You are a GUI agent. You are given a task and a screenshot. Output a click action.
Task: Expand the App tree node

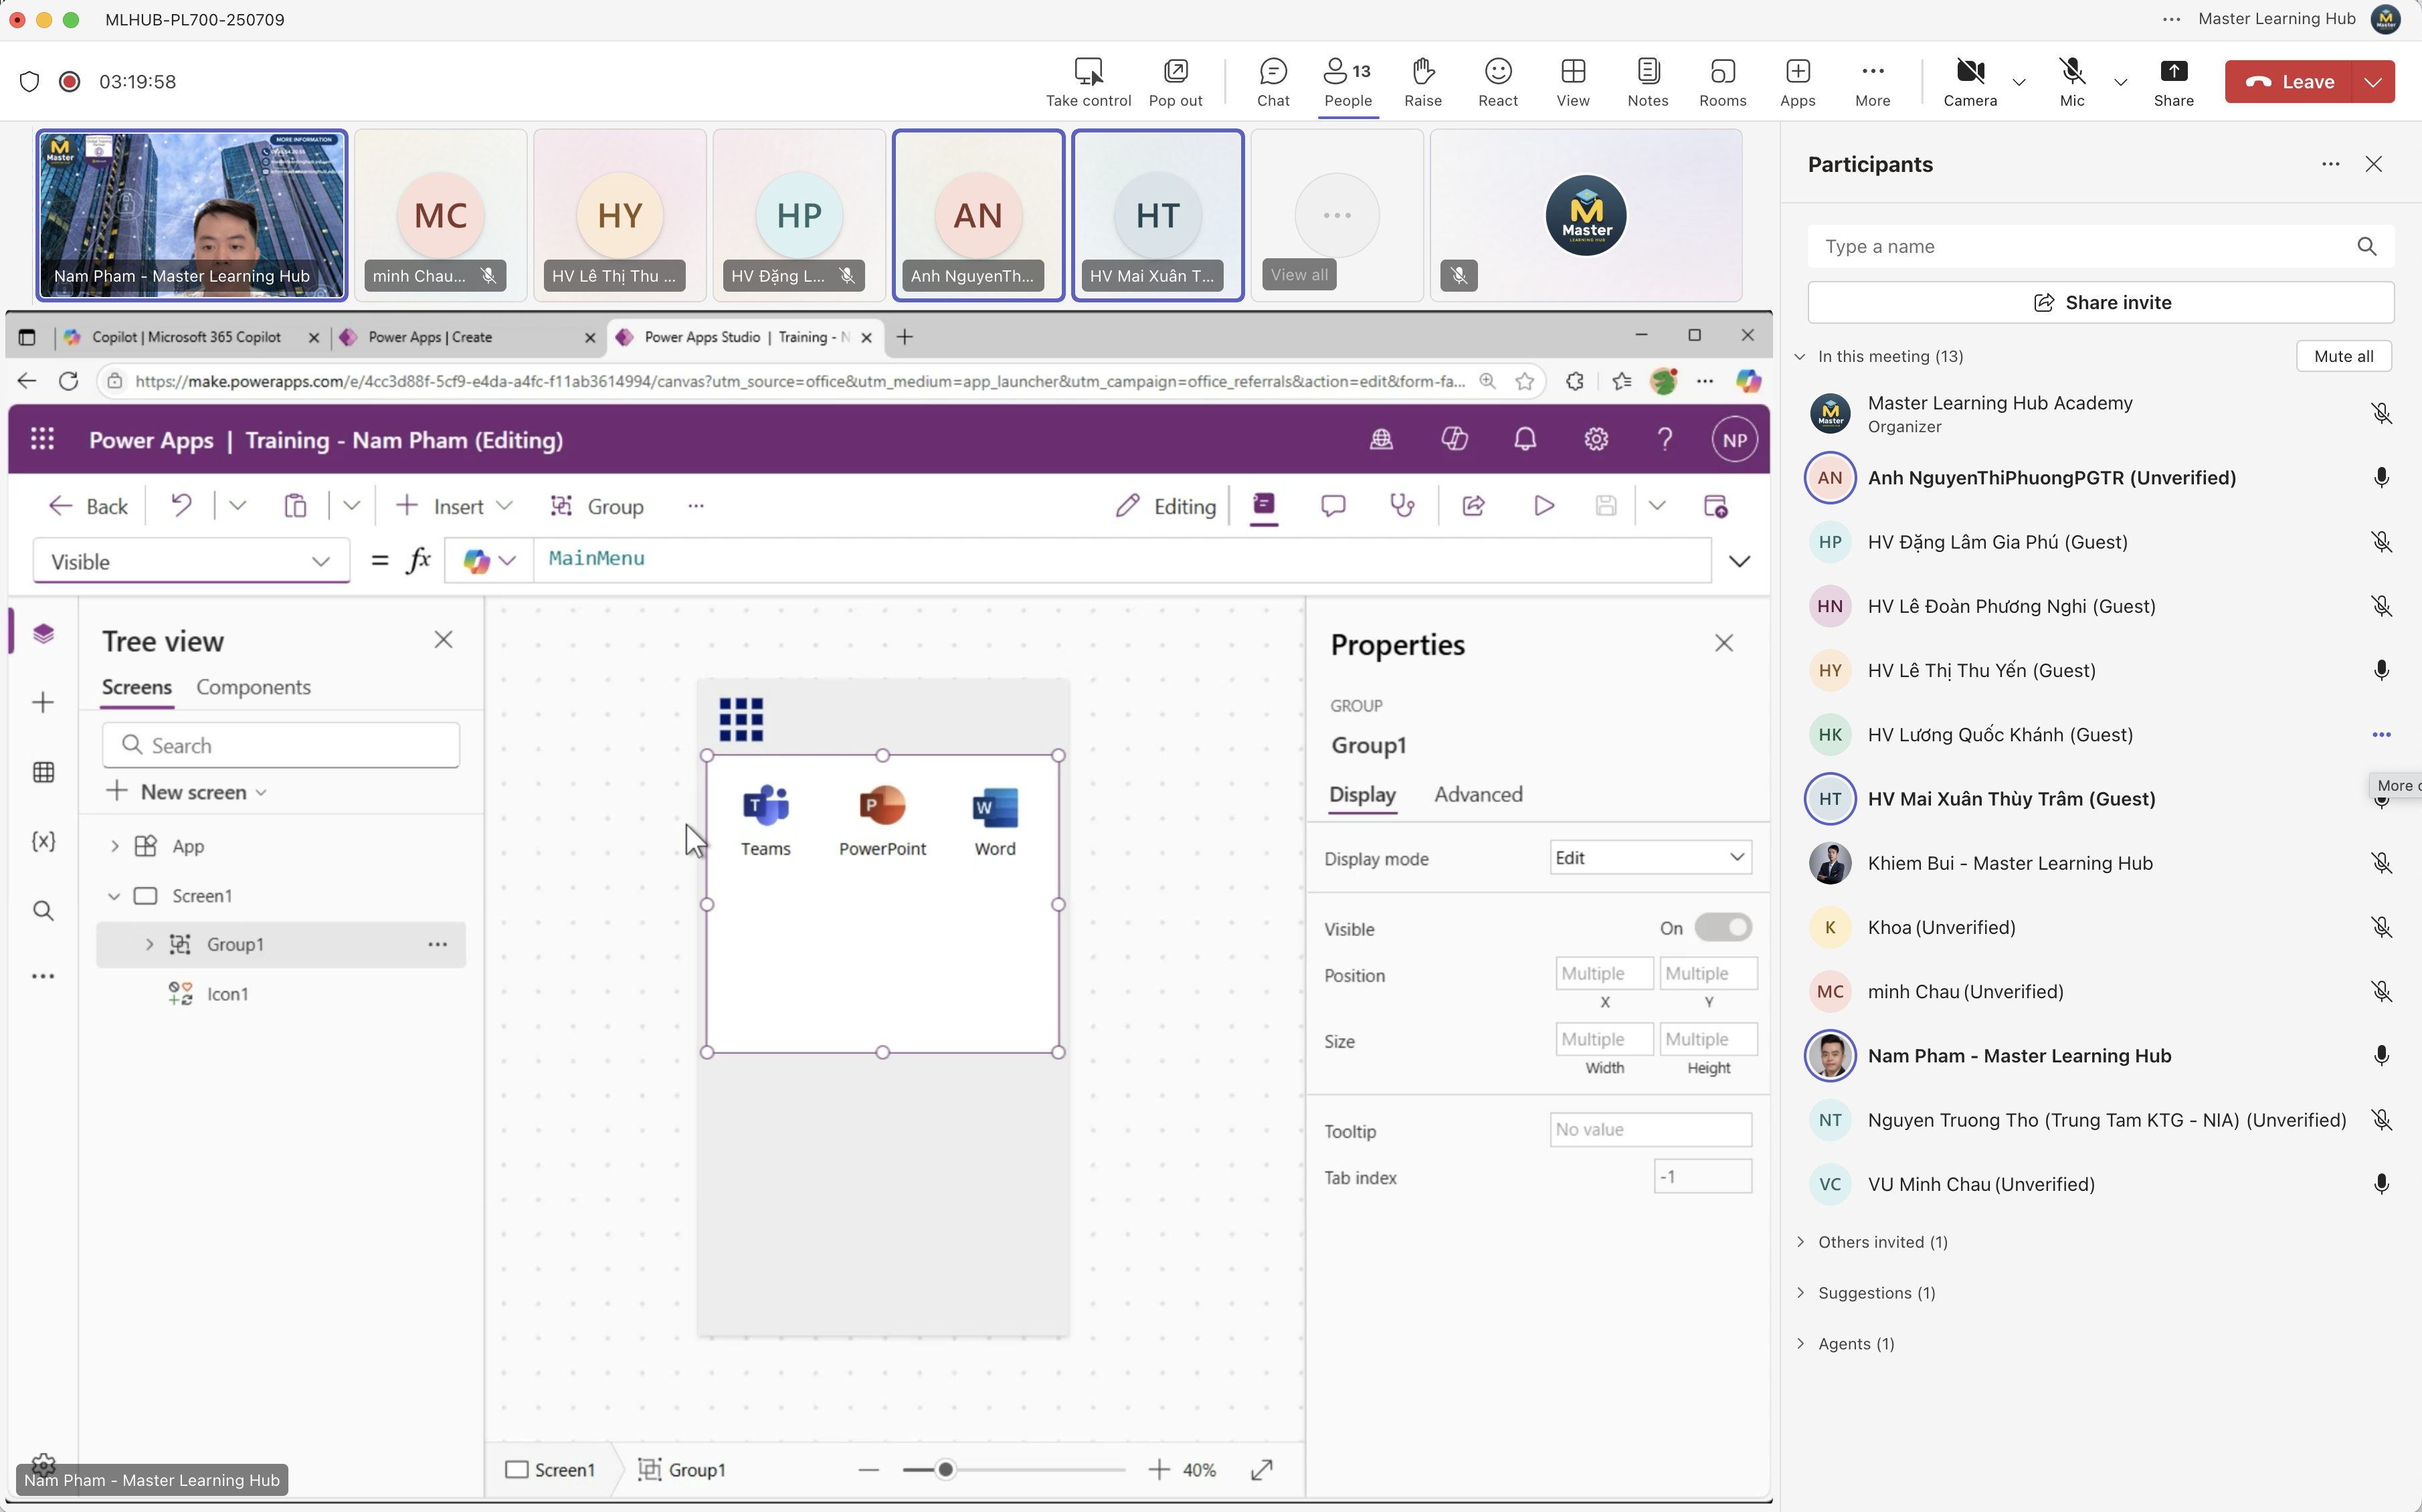pyautogui.click(x=114, y=846)
